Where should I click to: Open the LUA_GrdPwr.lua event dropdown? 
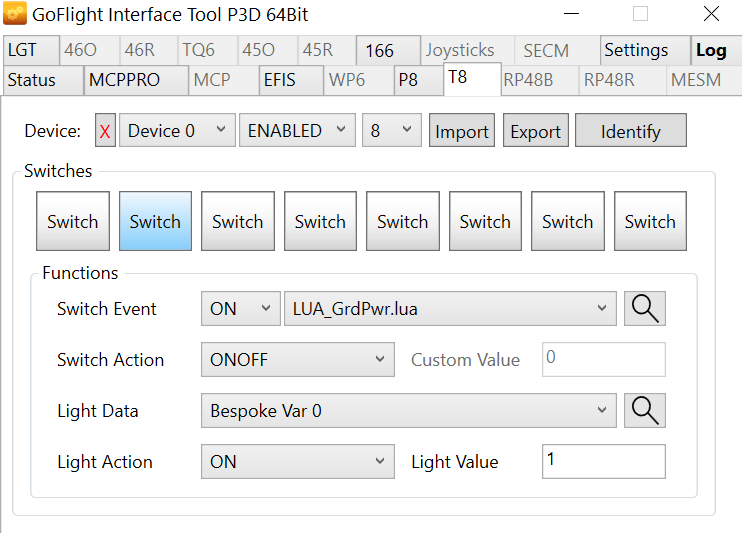point(450,309)
